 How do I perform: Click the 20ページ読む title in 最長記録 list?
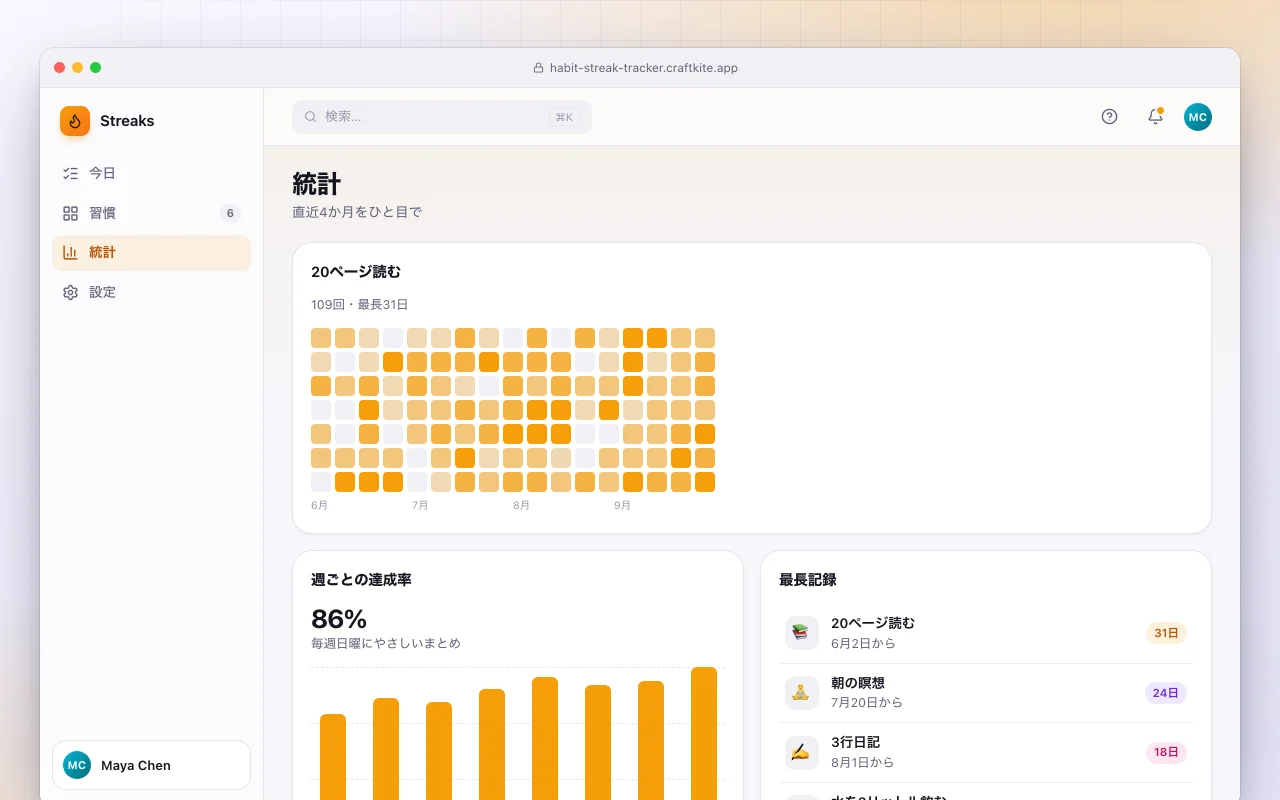click(873, 623)
